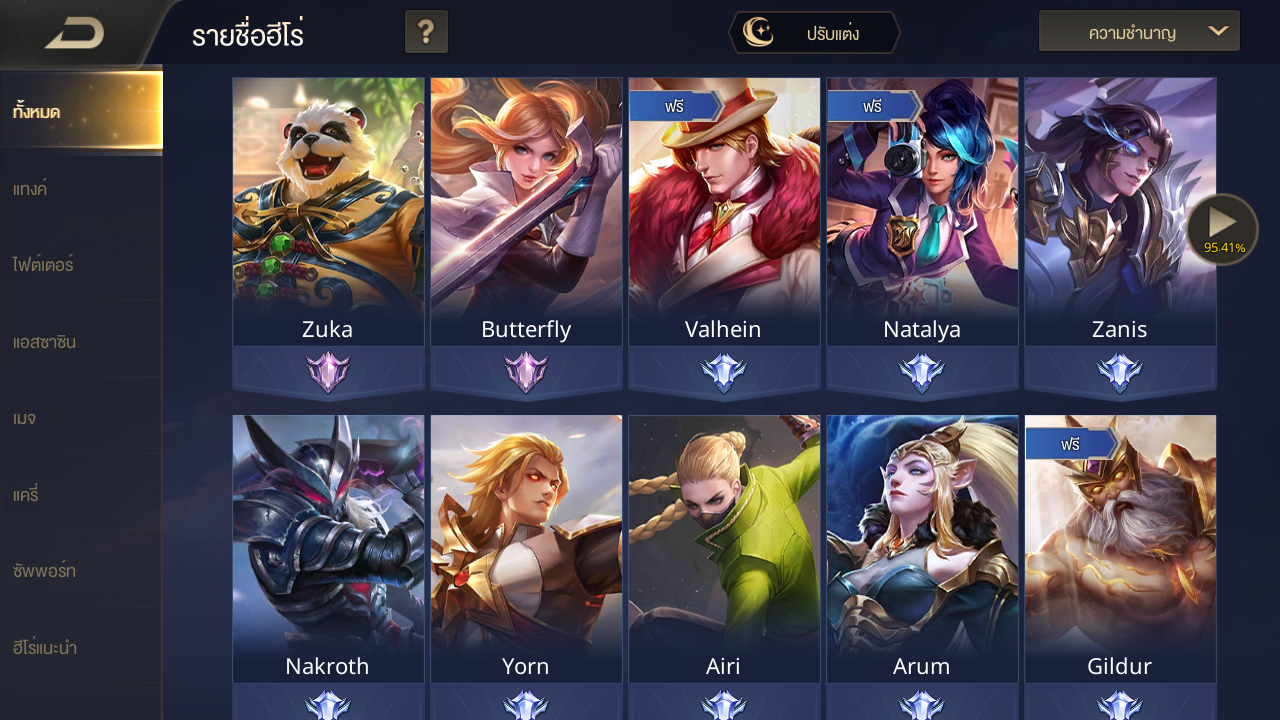Click the back arrow icon
Image resolution: width=1280 pixels, height=720 pixels.
75,34
